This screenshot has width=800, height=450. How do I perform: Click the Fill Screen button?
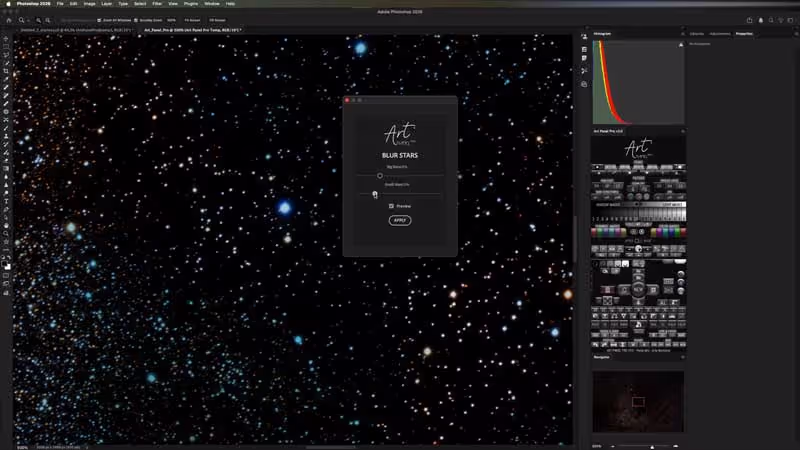(217, 20)
